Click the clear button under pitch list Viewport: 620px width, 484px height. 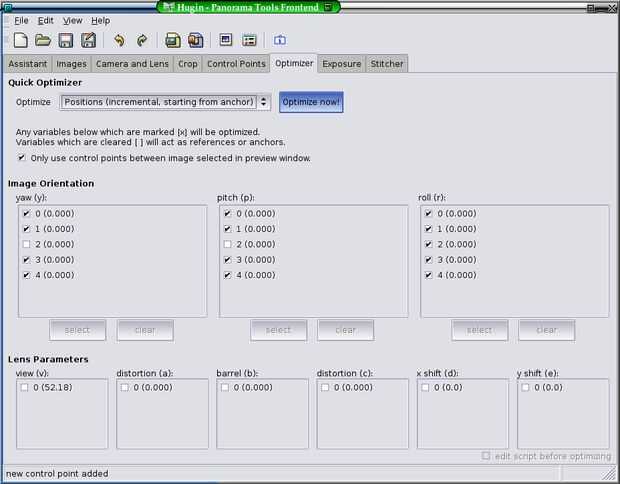click(x=346, y=330)
